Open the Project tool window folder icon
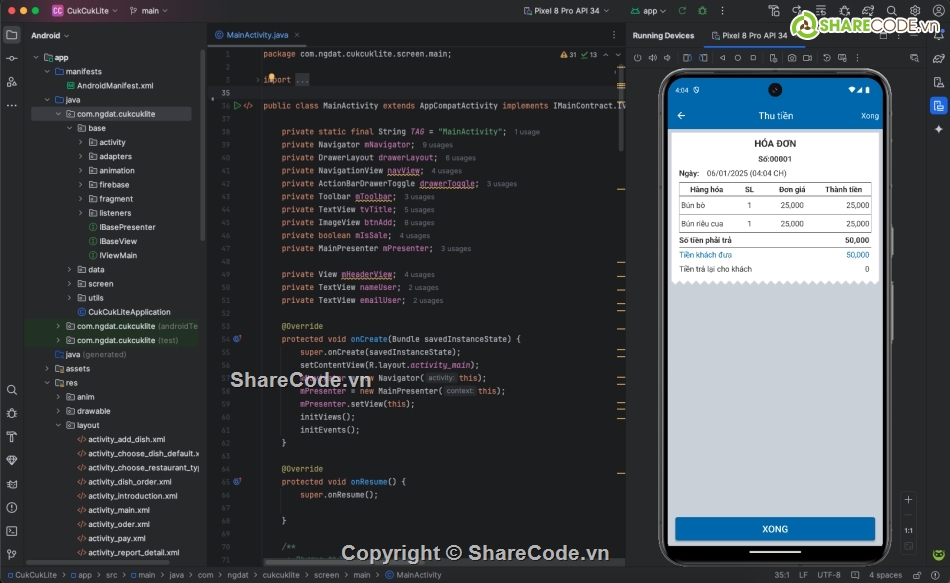 tap(12, 35)
